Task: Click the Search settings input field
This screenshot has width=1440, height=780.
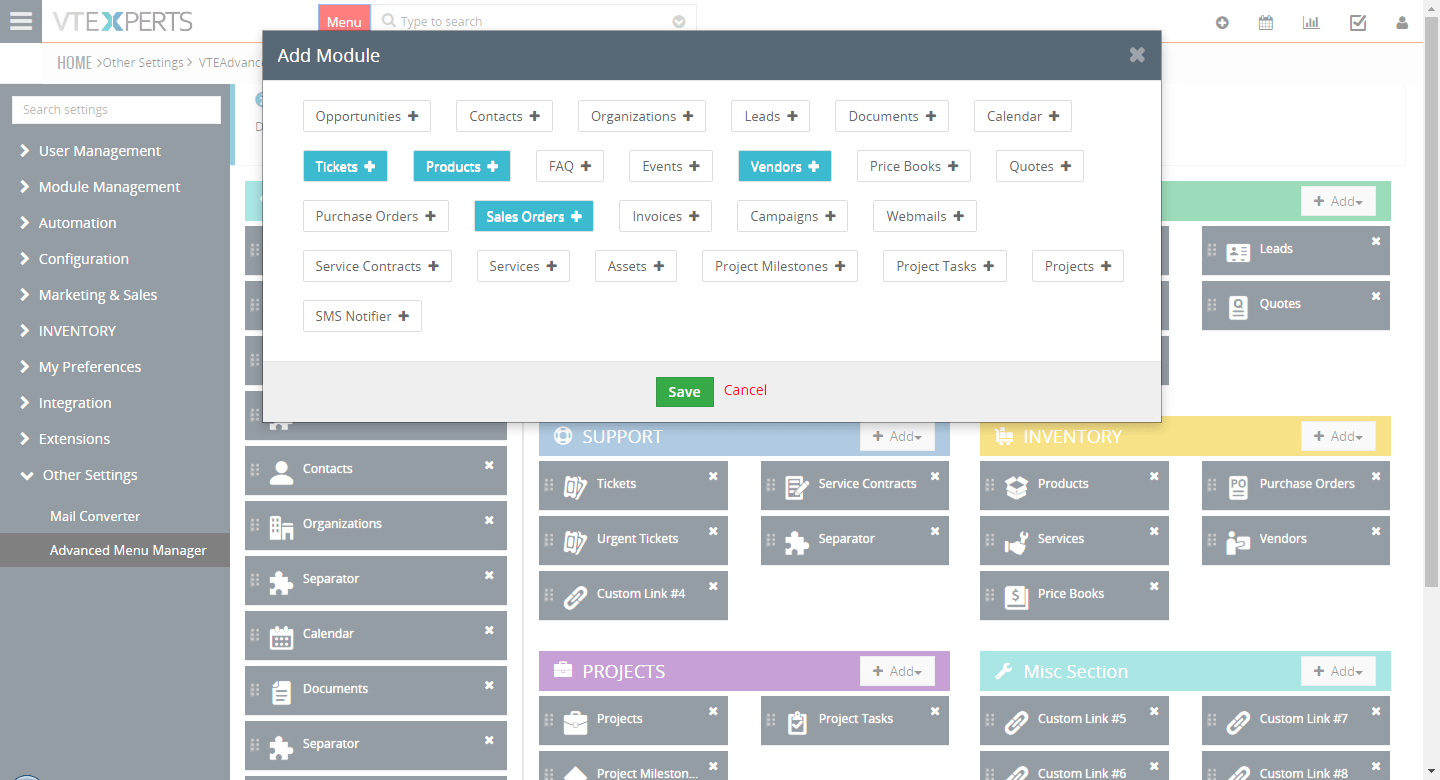Action: click(116, 109)
